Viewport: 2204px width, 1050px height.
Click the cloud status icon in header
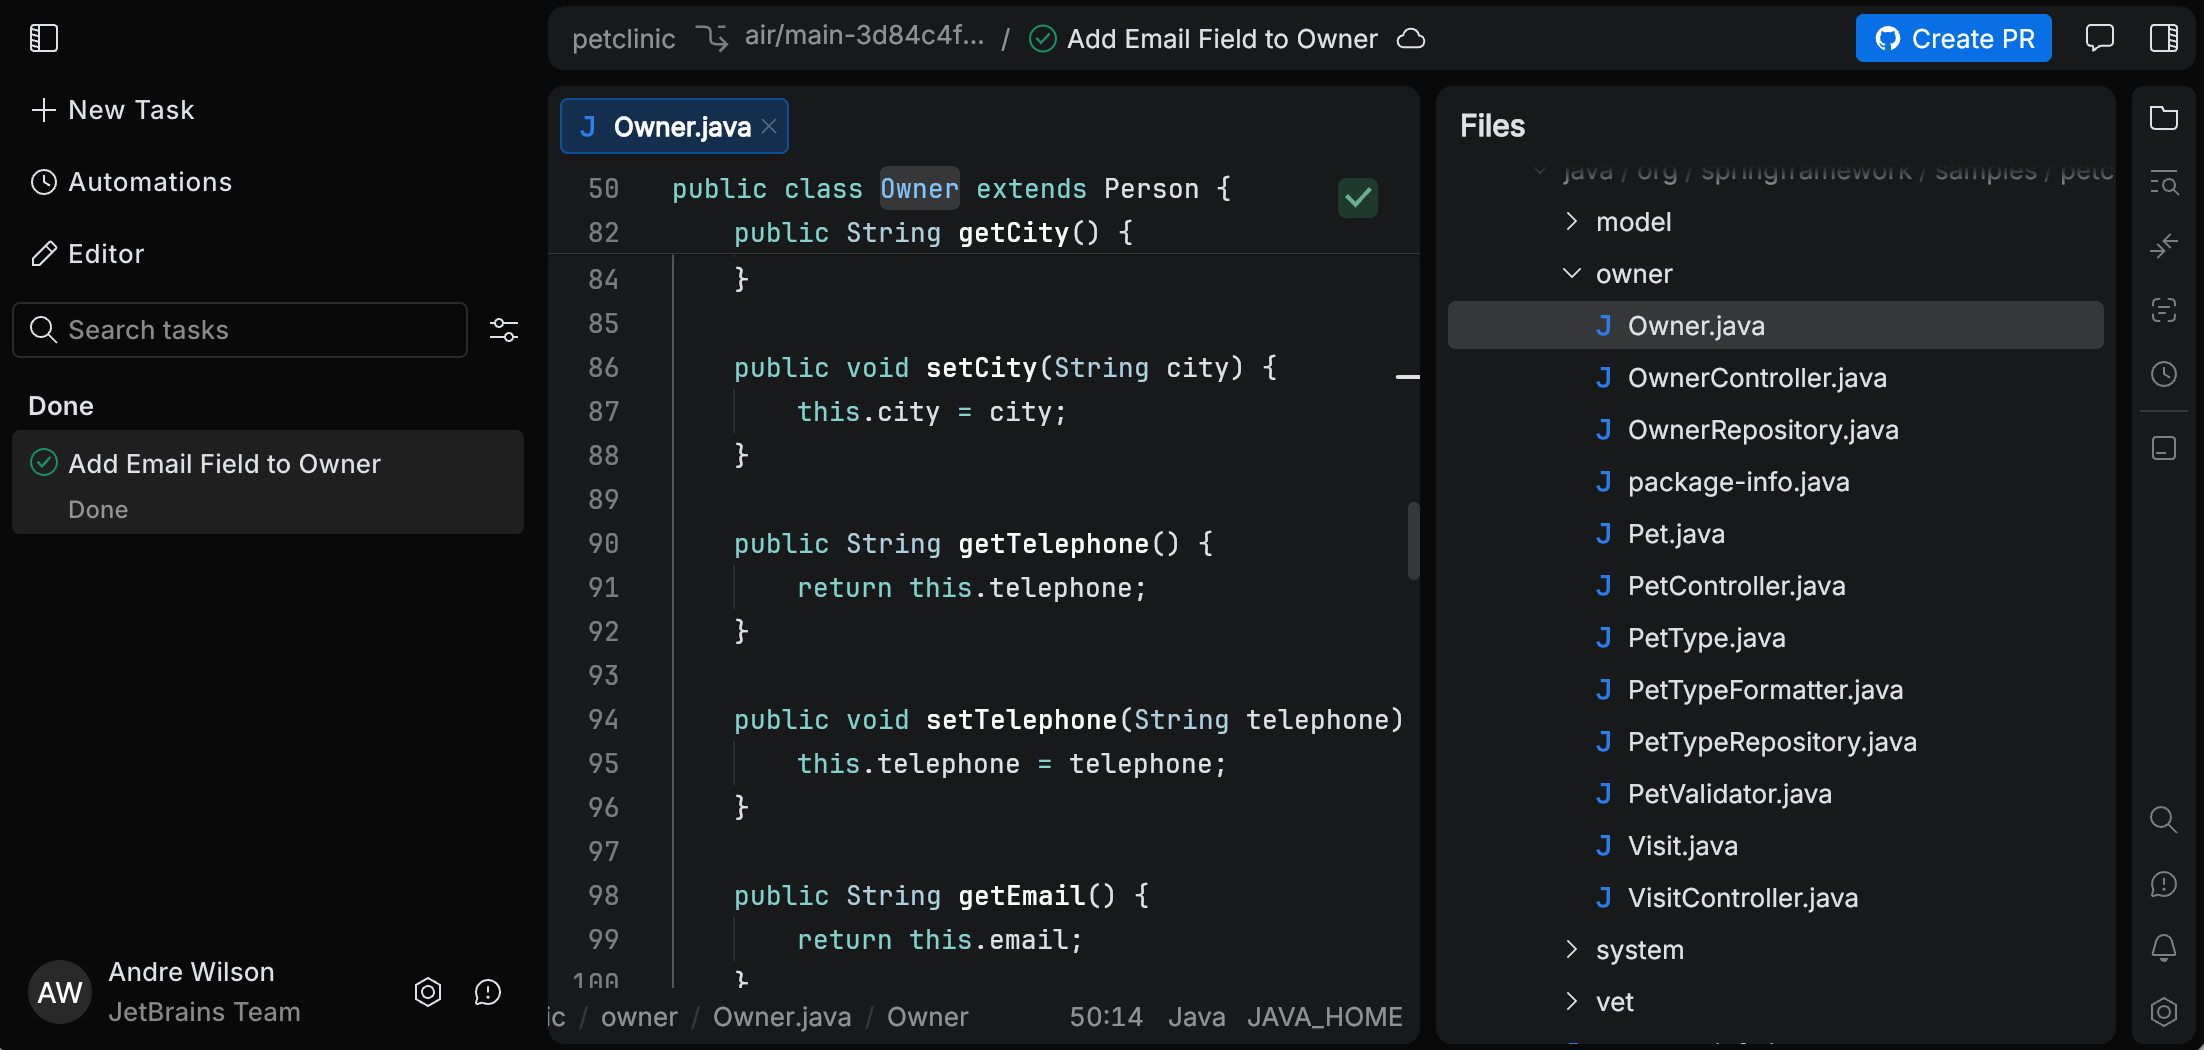tap(1411, 39)
